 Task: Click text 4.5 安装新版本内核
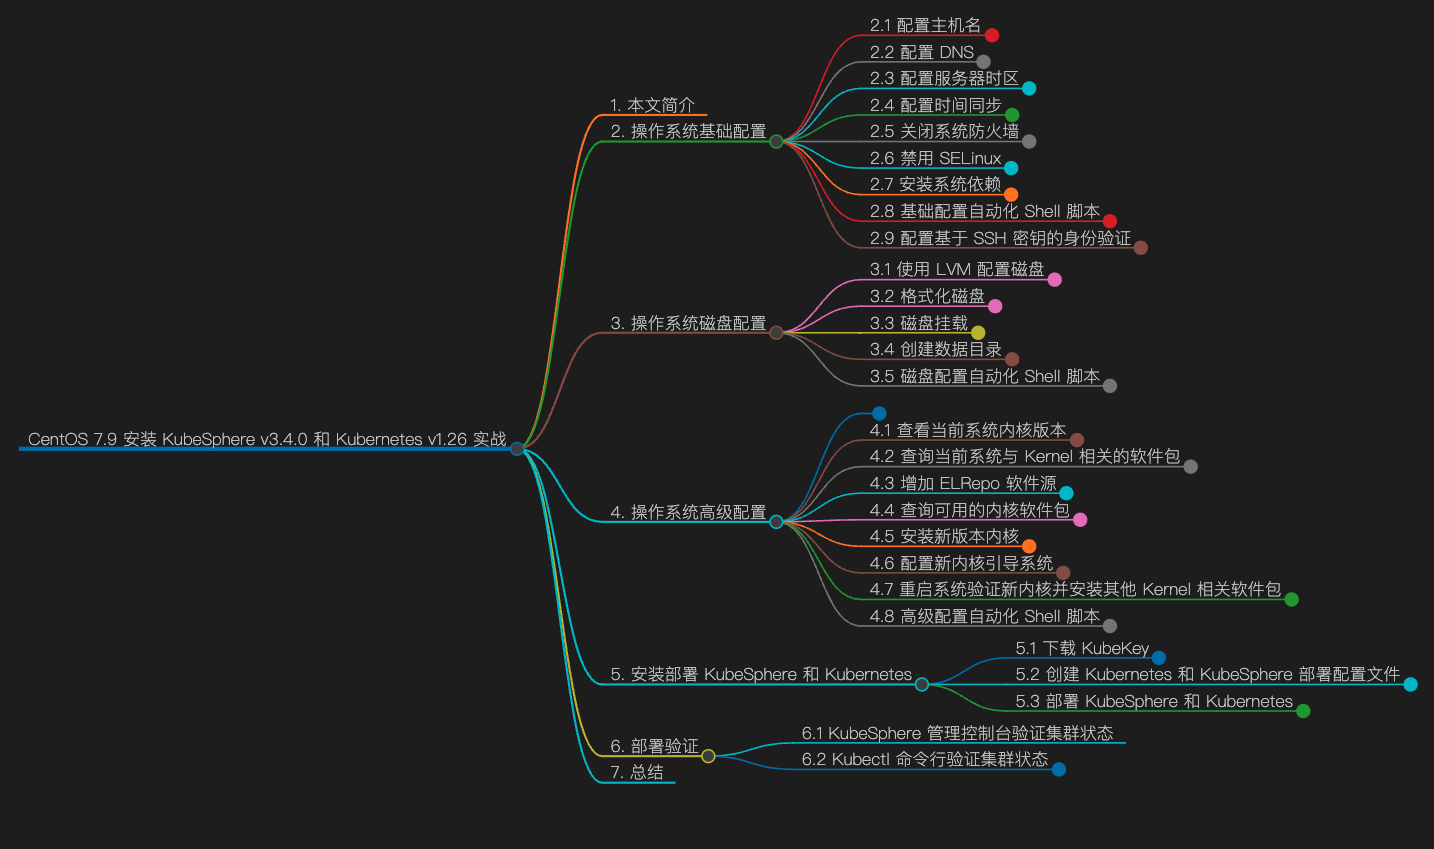944,536
